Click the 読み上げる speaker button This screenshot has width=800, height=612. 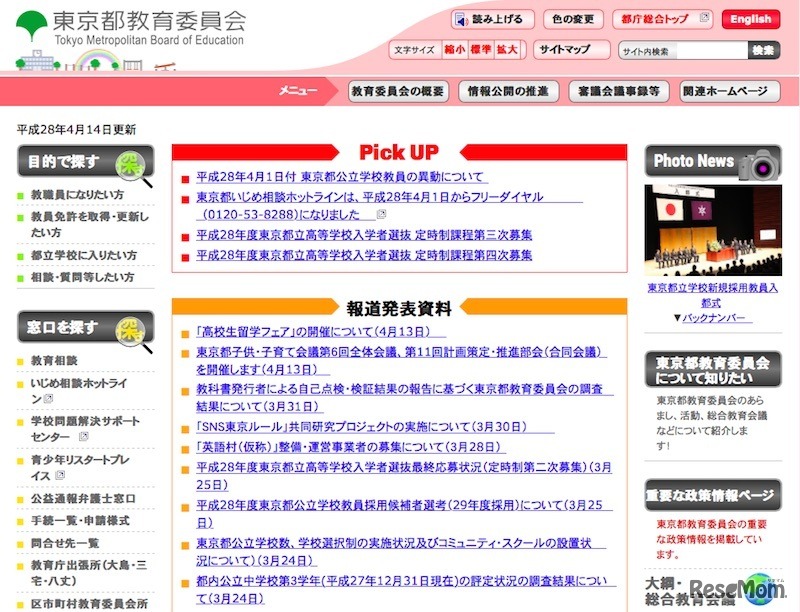click(493, 20)
